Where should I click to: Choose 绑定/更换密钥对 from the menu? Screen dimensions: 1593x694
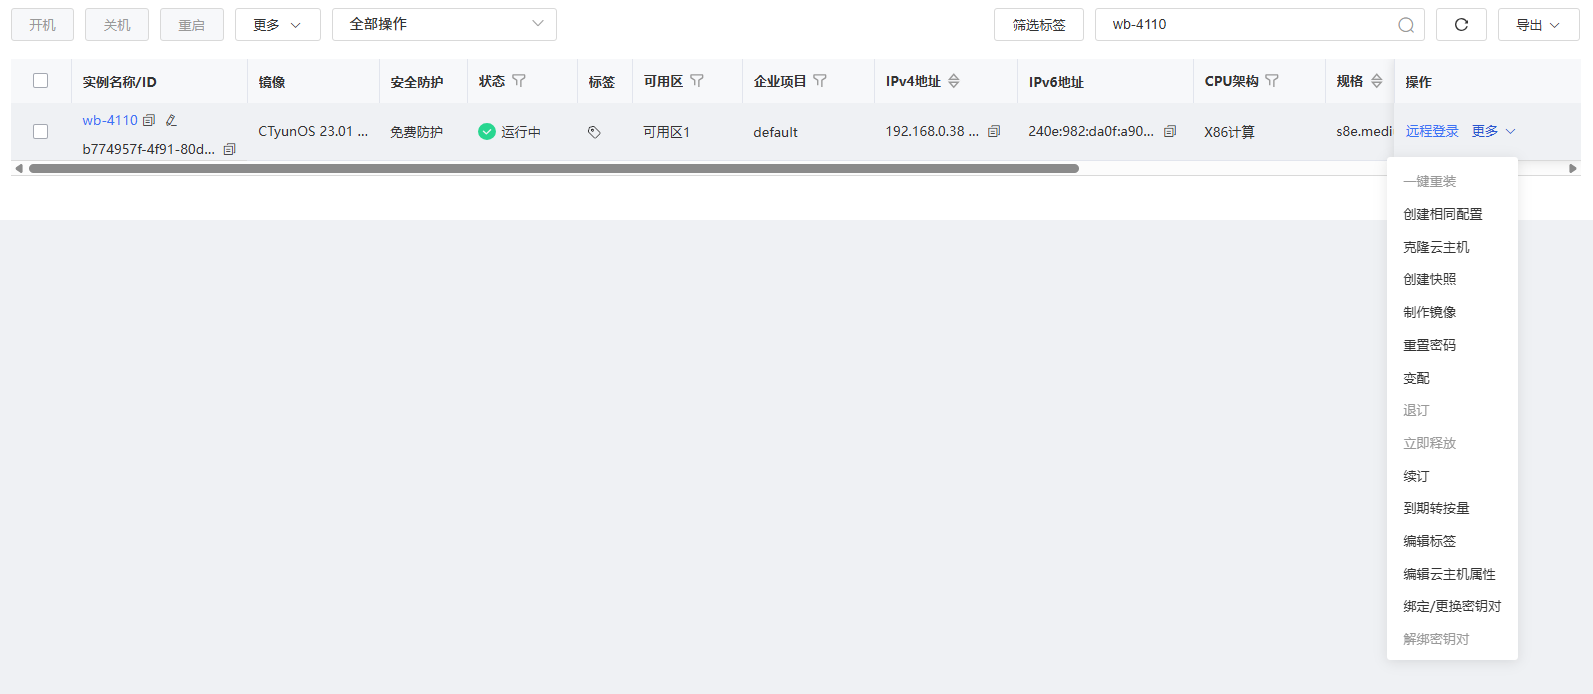coord(1452,606)
